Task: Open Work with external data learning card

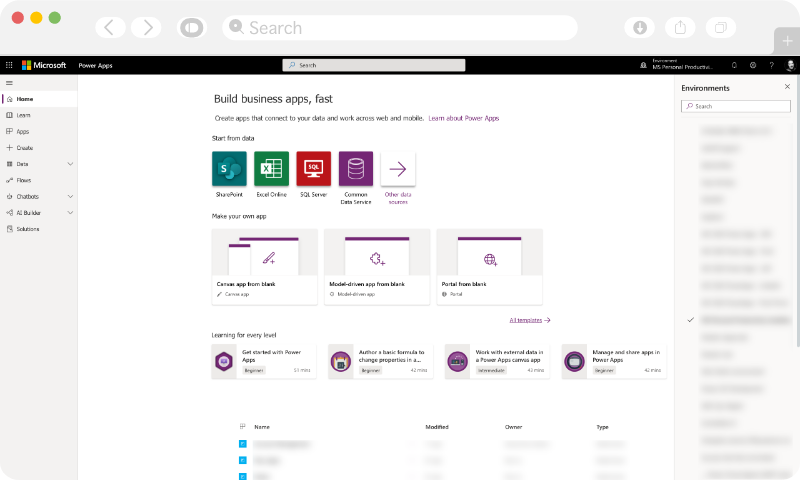Action: tap(497, 362)
